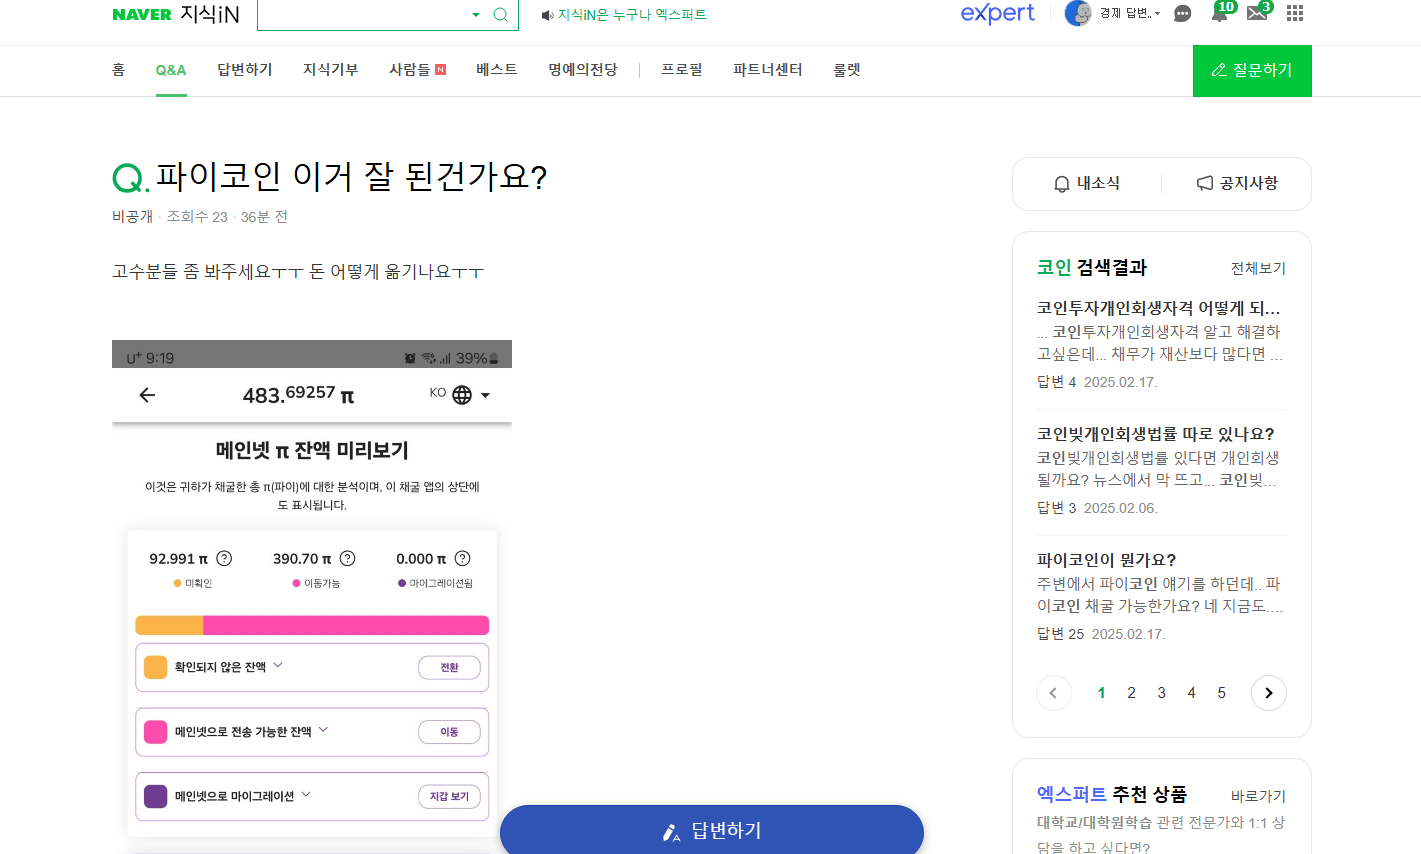This screenshot has height=854, width=1421.
Task: Click the KO globe language icon
Action: point(462,395)
